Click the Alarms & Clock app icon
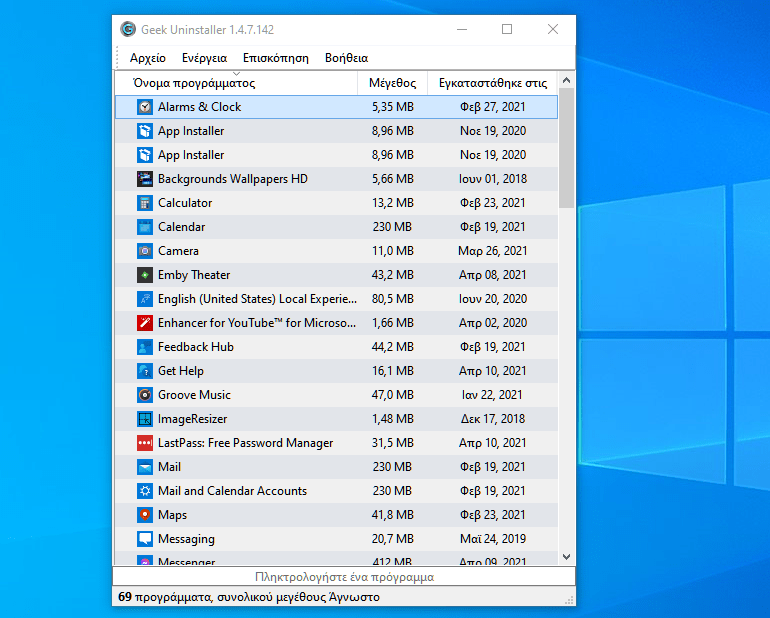Screen dimensions: 770x618 click(144, 107)
